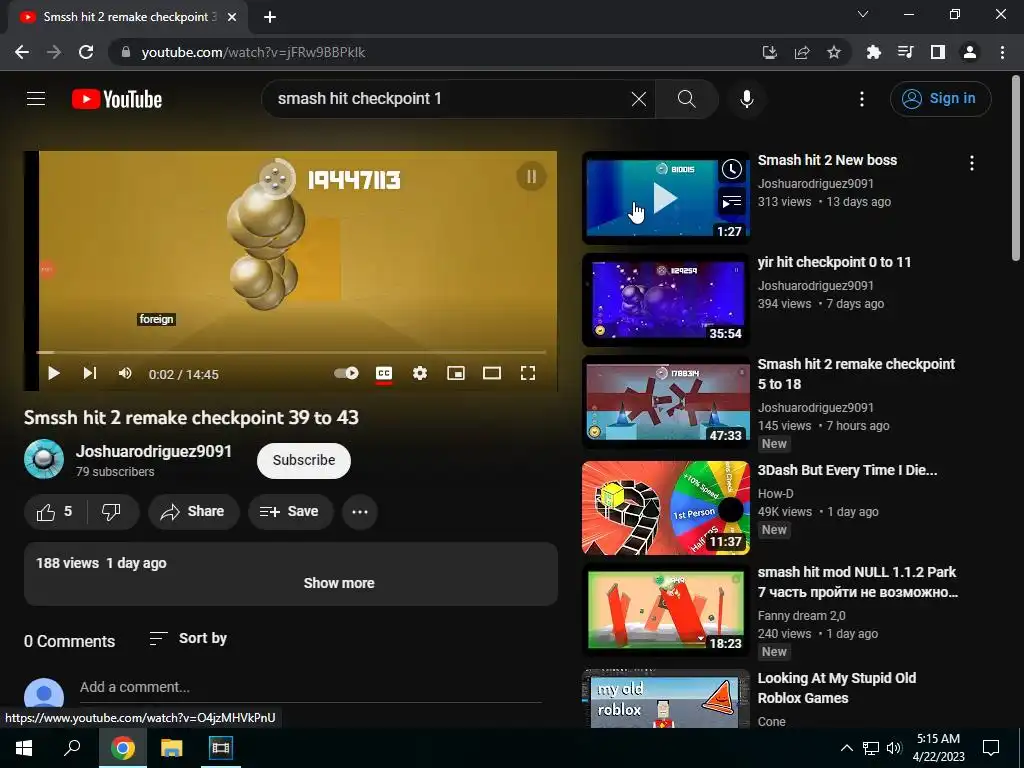Toggle the autoplay switch
The image size is (1024, 768).
346,373
